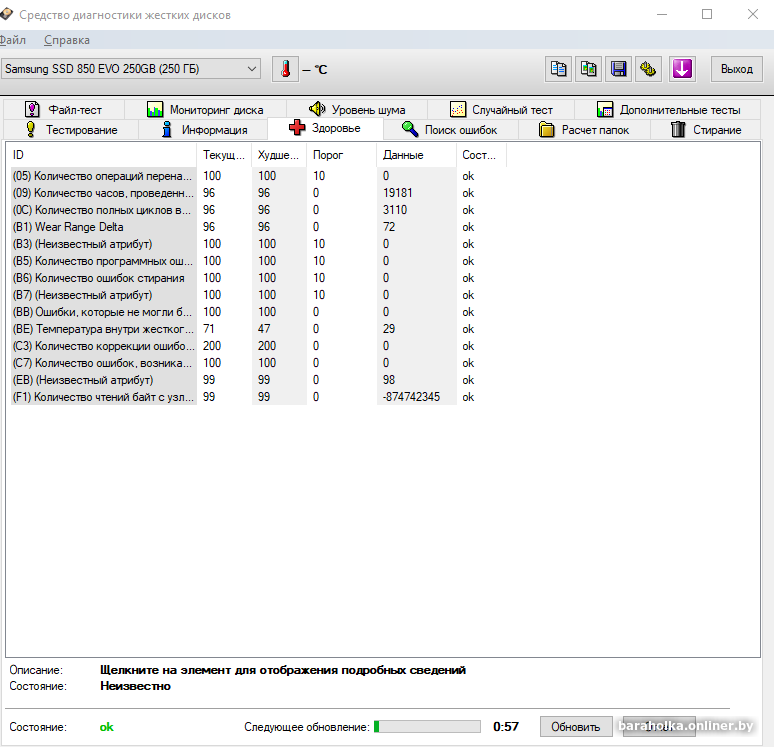This screenshot has height=747, width=774.
Task: Switch to the Уровень шума tab
Action: pyautogui.click(x=357, y=109)
